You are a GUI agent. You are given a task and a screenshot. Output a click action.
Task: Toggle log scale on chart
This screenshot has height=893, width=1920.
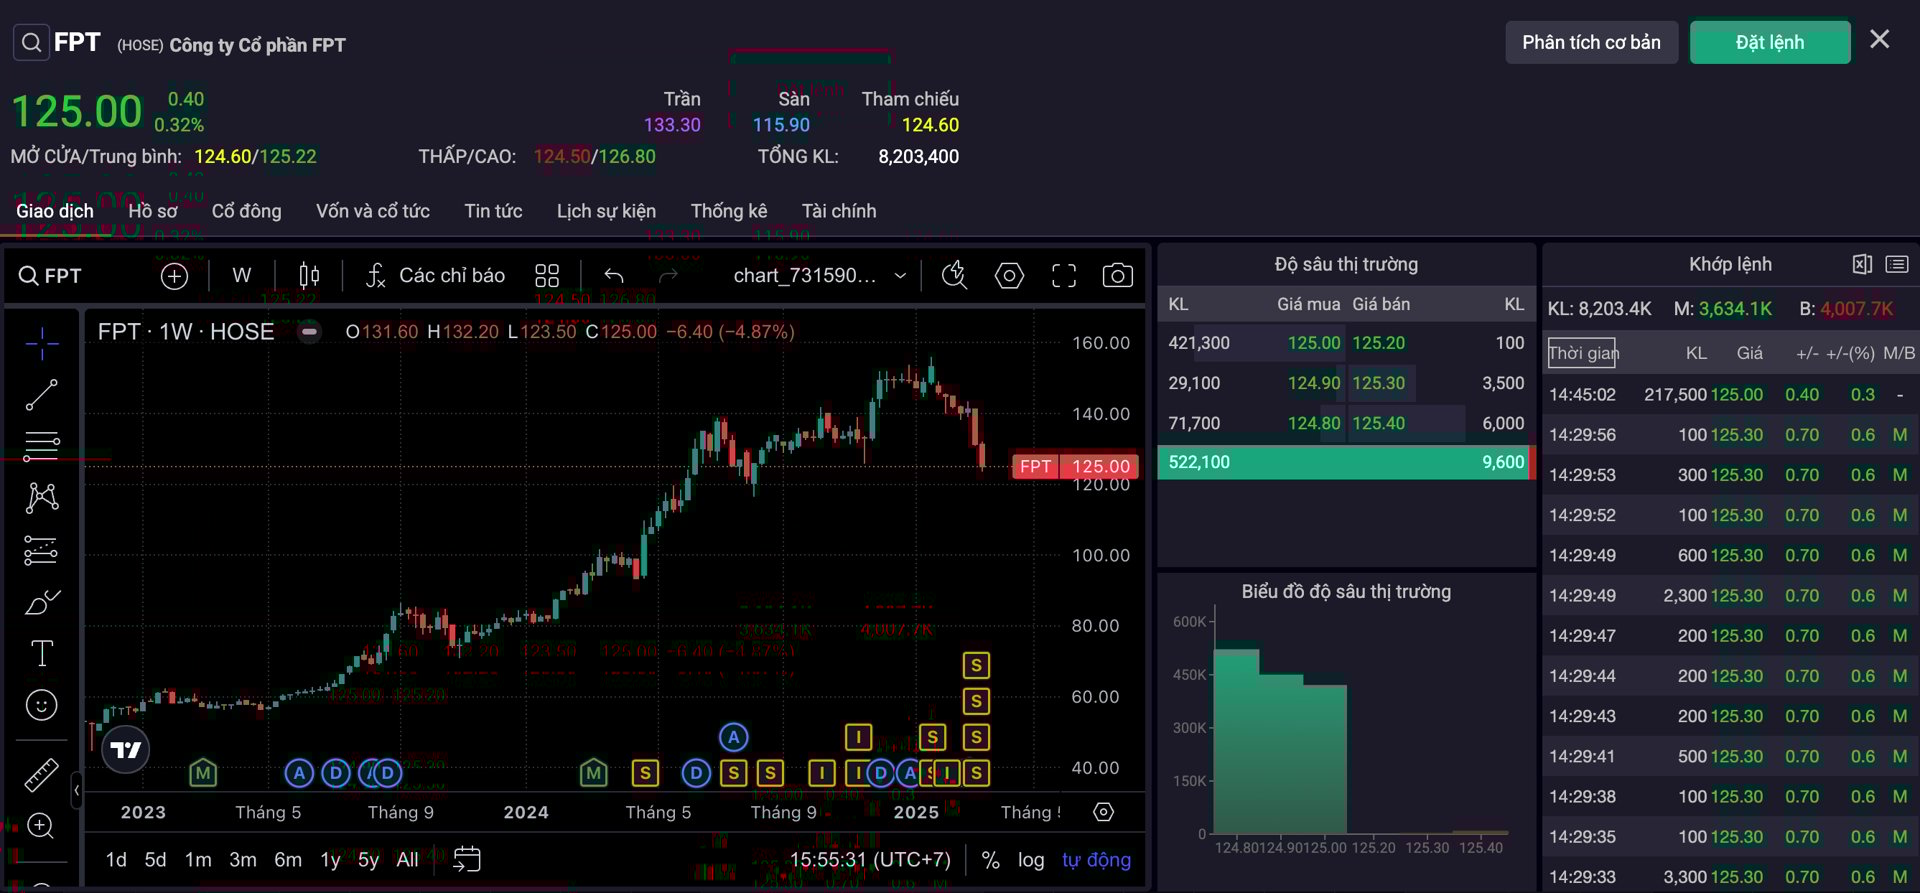click(x=1030, y=860)
